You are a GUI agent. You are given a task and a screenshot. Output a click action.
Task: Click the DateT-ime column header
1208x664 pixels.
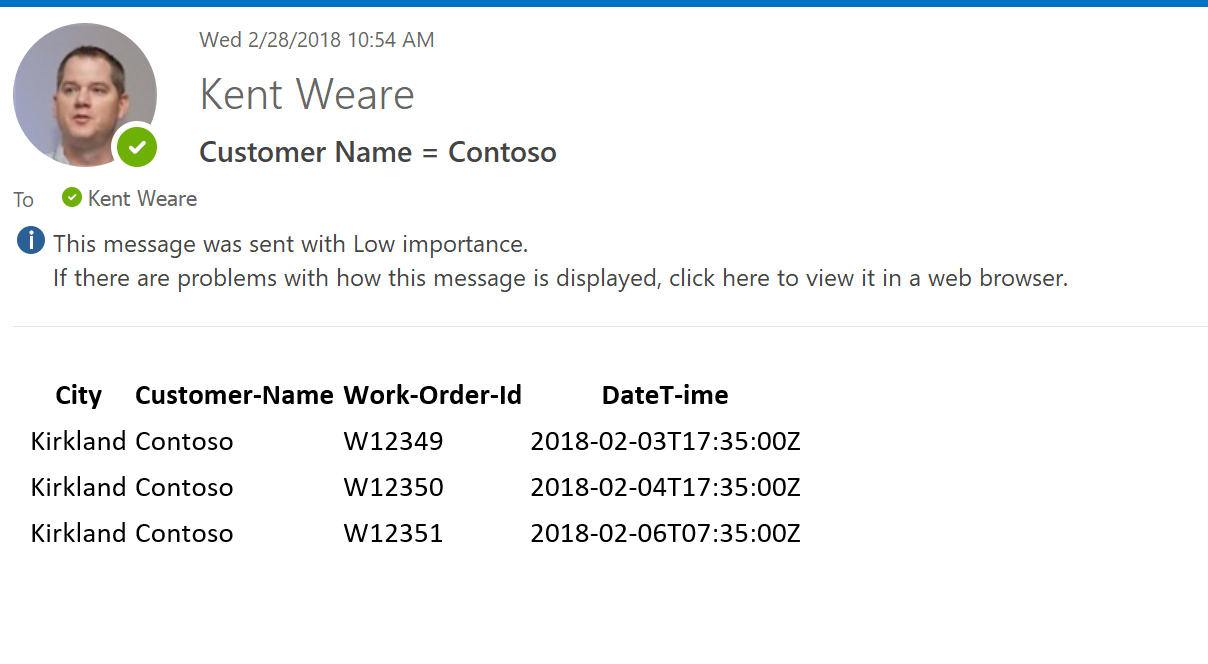click(665, 395)
